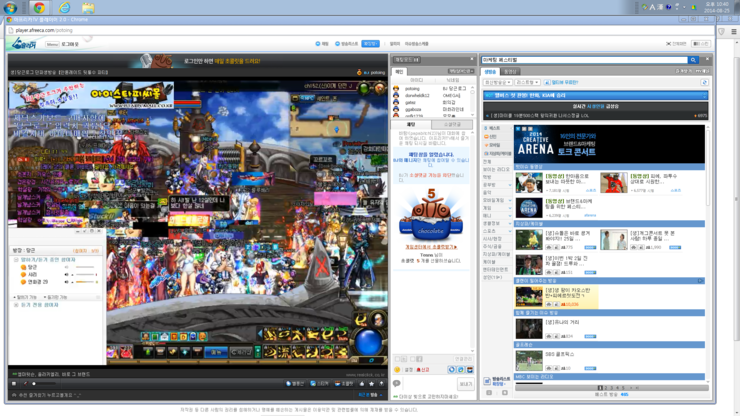Click the fullscreen link in top header
Screen dimensions: 740x416
[676, 43]
